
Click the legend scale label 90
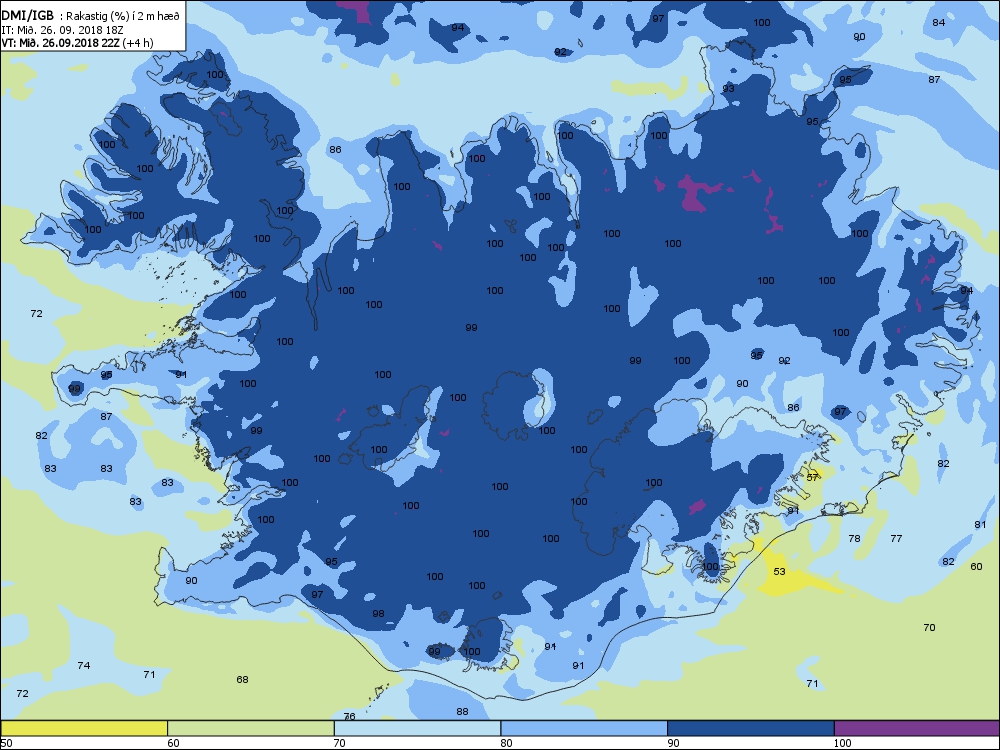coord(673,742)
